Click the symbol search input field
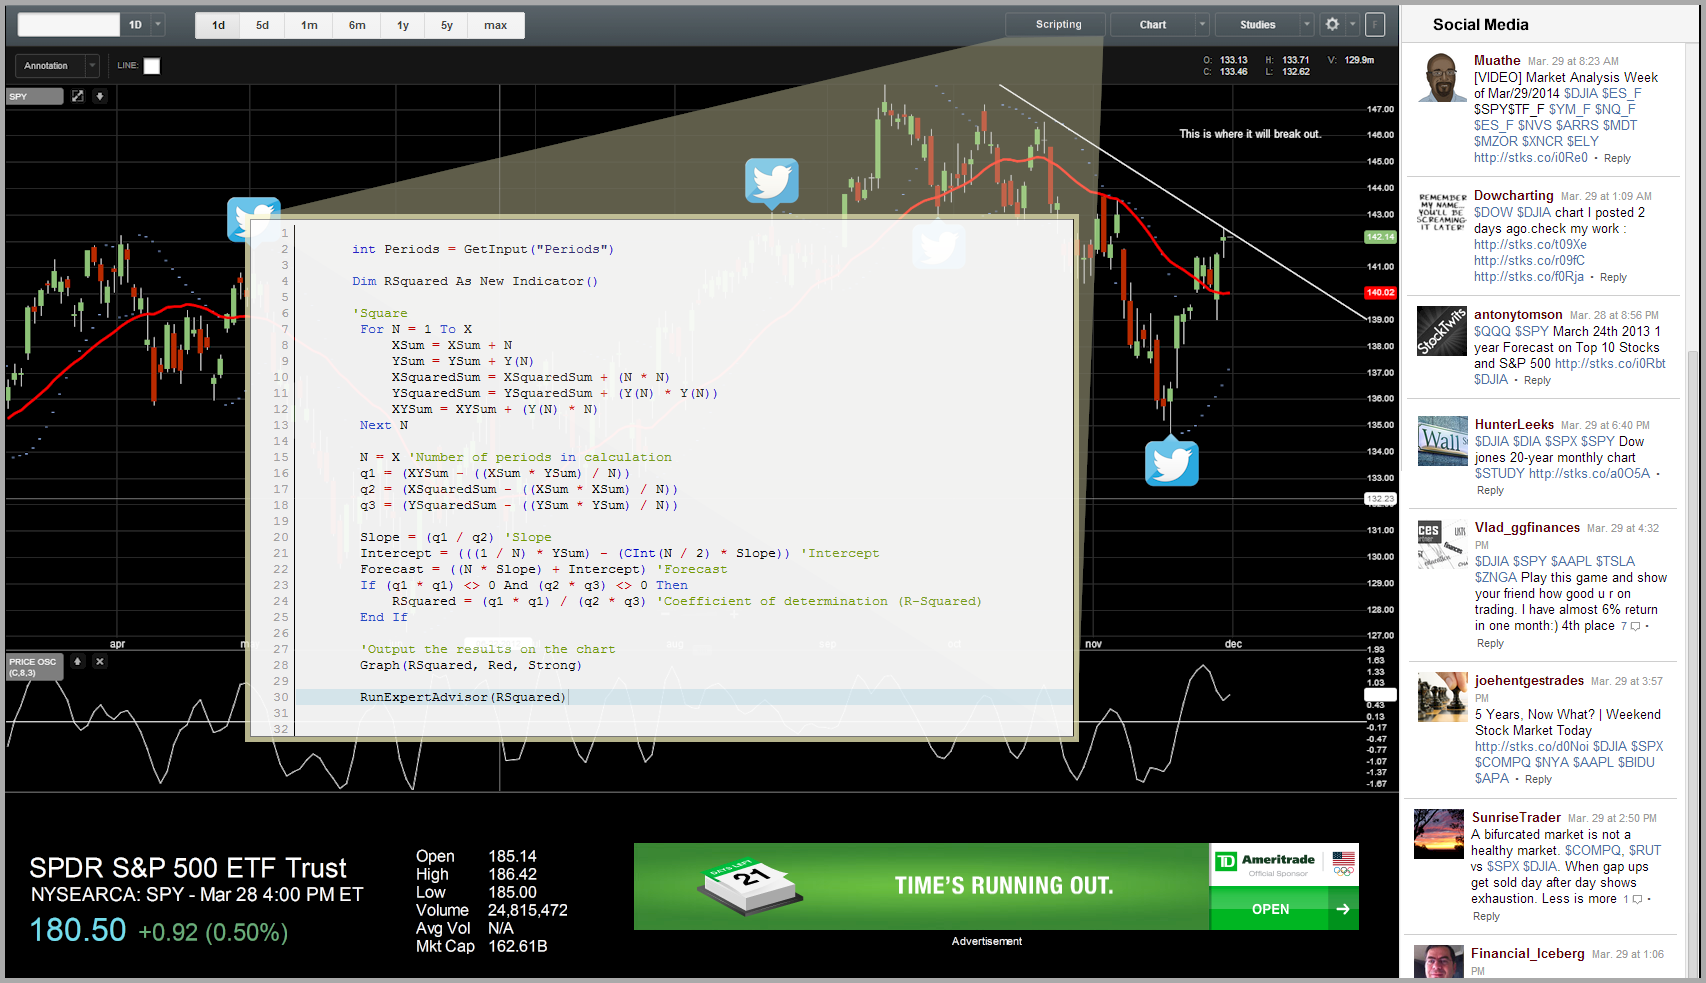Viewport: 1706px width, 983px height. [69, 25]
